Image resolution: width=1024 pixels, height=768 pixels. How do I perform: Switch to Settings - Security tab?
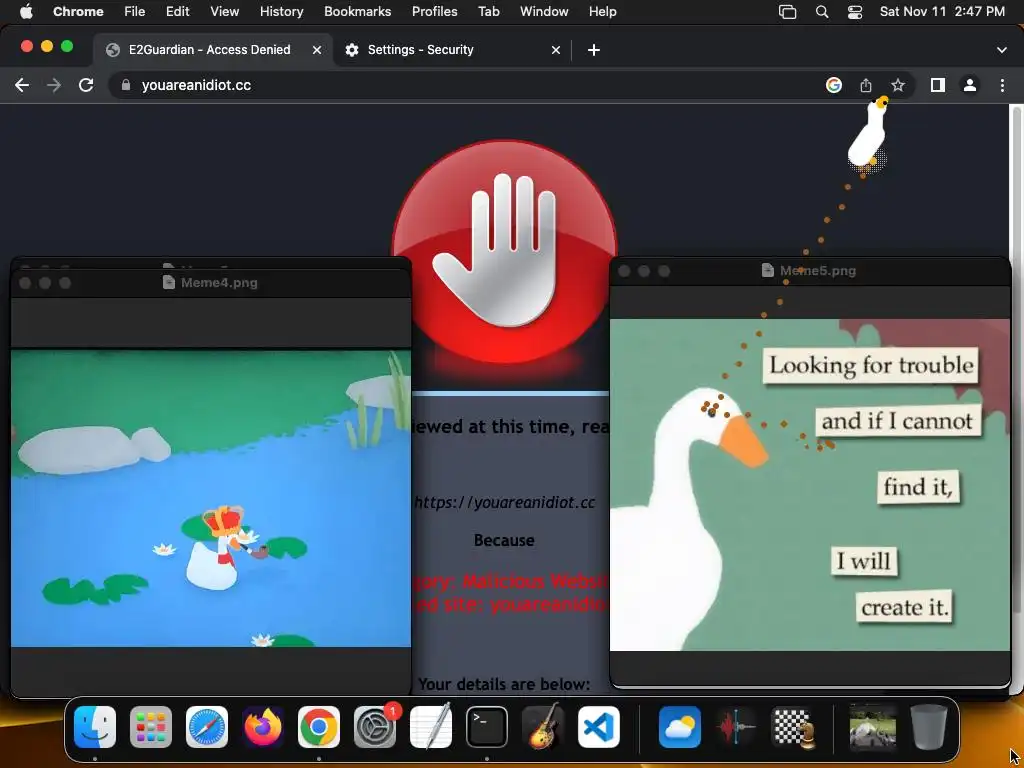pyautogui.click(x=451, y=50)
